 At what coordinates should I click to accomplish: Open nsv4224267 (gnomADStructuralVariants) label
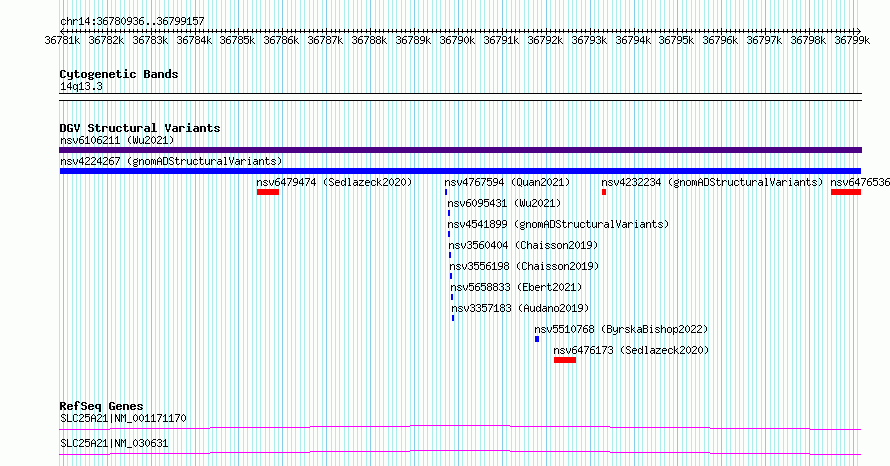tap(171, 161)
